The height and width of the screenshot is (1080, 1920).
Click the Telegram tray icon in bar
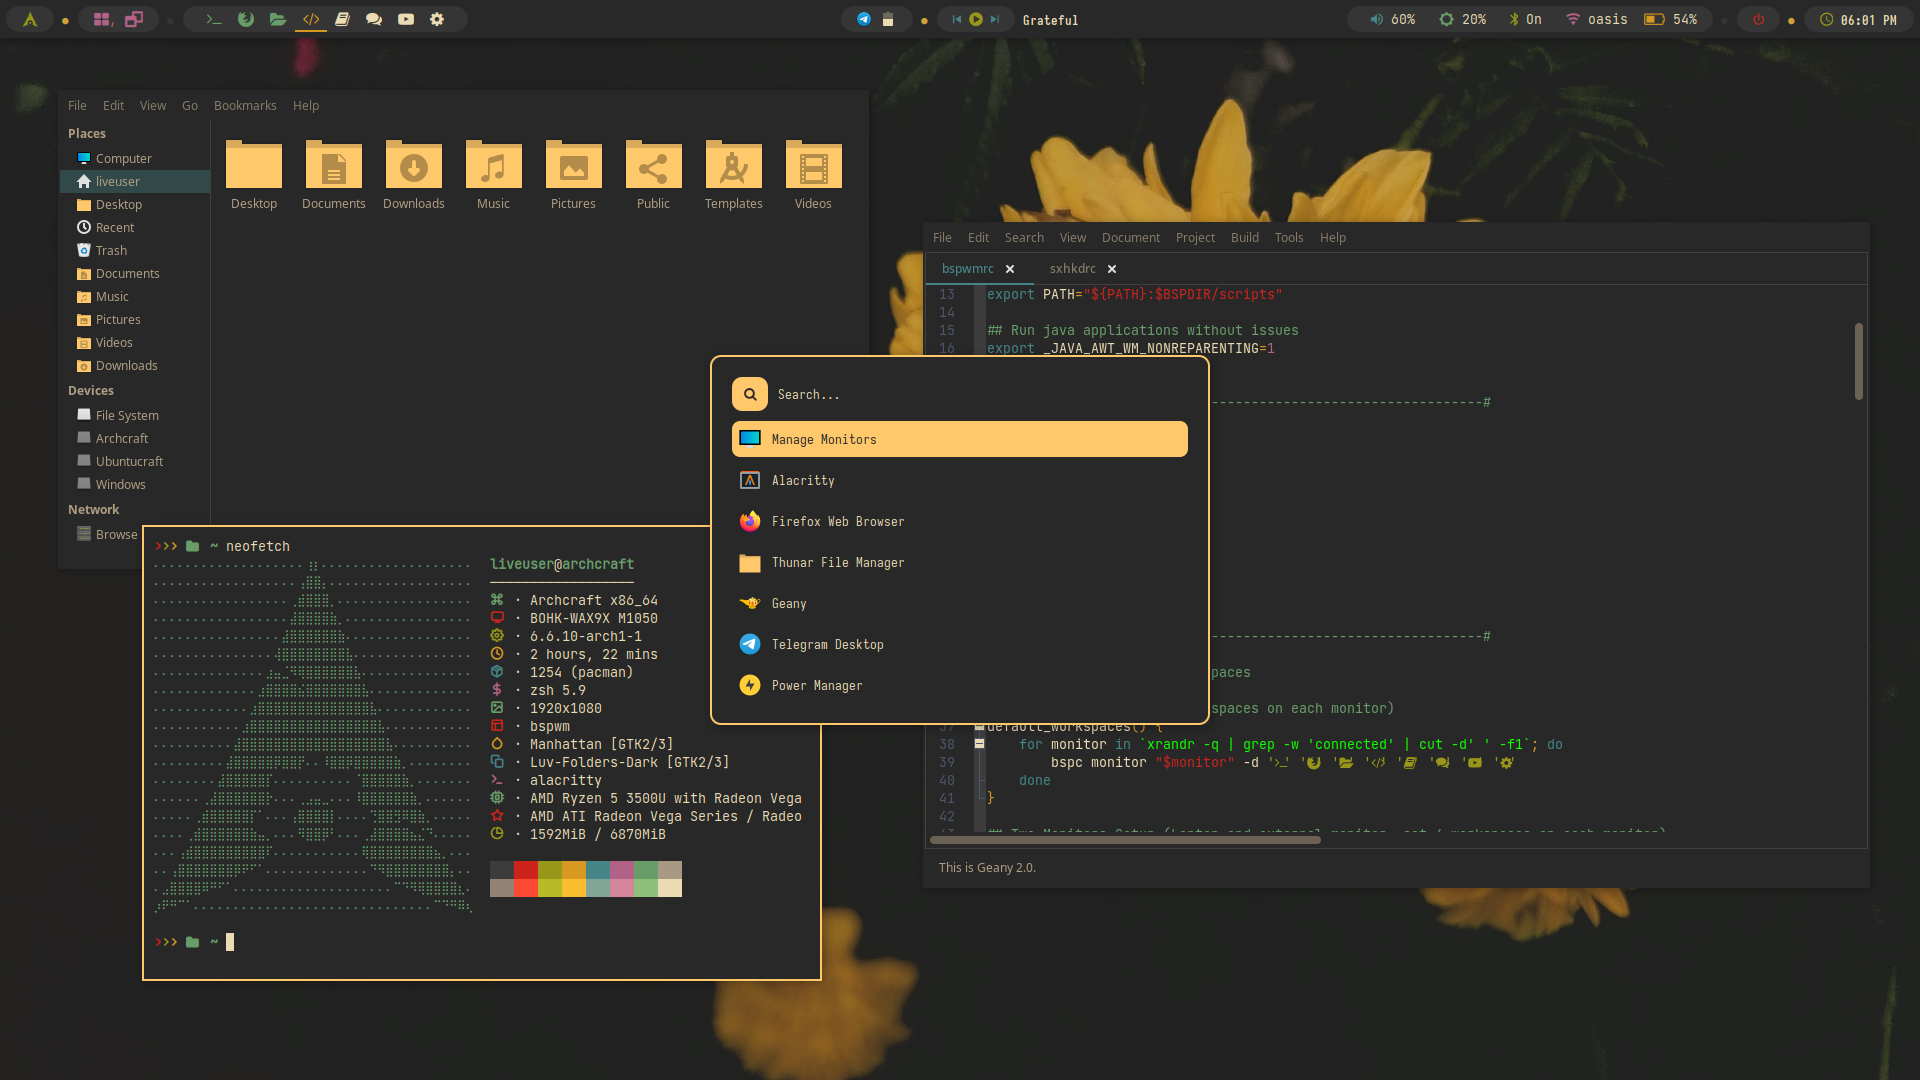coord(864,19)
